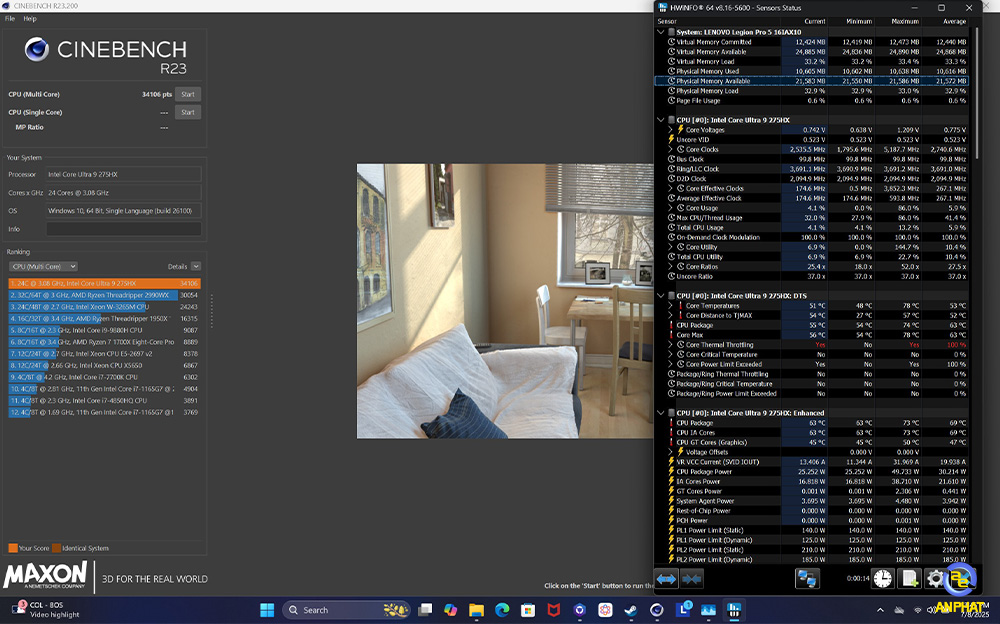Screen dimensions: 1000x624
Task: Open Microsoft Store from the taskbar
Action: tap(528, 610)
